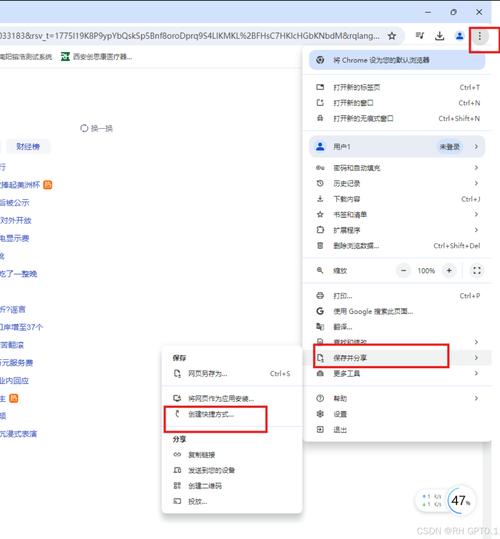500x539 pixels.
Task: Expand the 查找和修改 submenu arrow
Action: 476,342
